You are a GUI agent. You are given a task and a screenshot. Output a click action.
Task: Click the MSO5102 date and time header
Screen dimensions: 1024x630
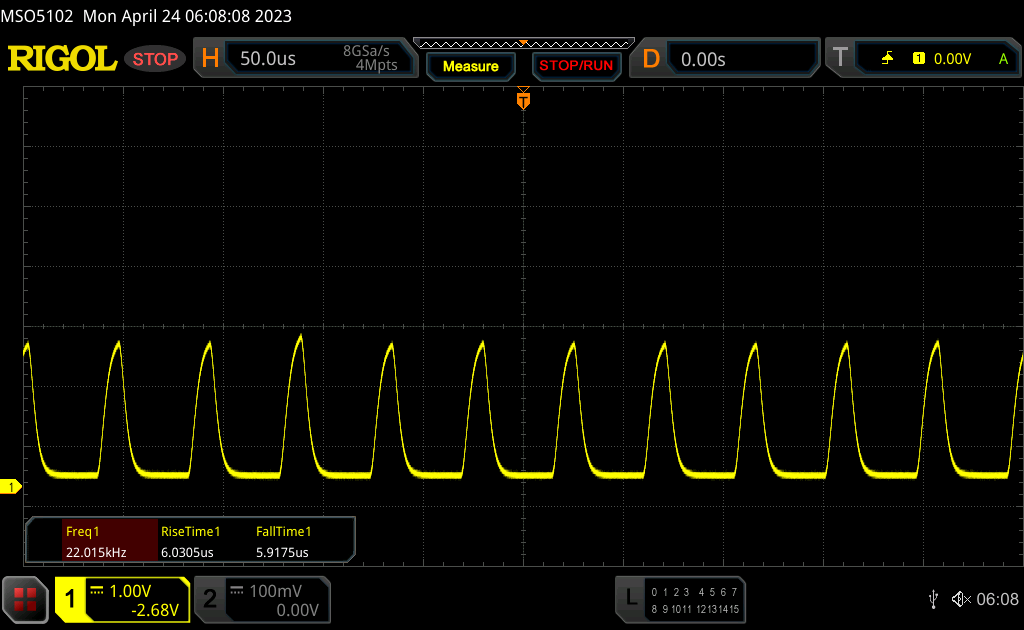[x=146, y=16]
